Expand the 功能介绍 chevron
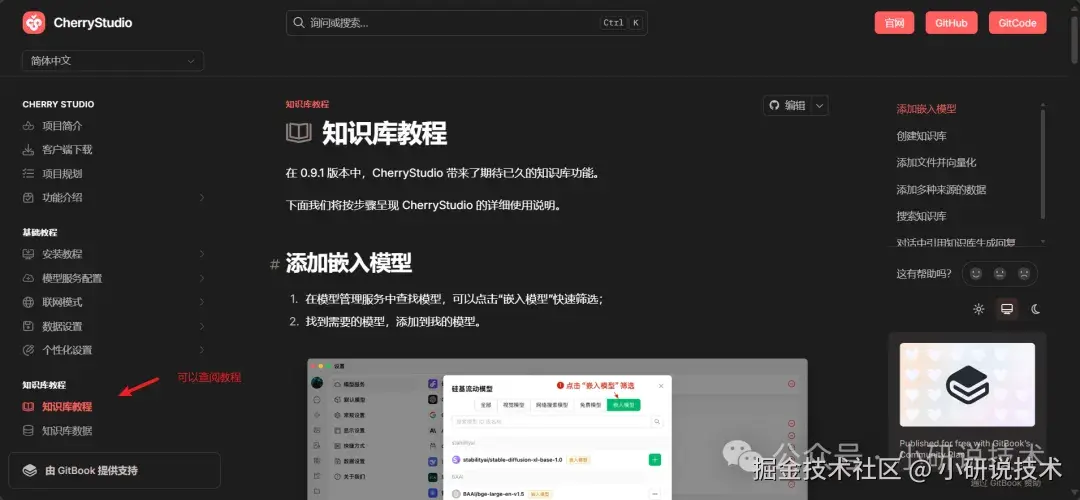The image size is (1080, 500). pos(202,198)
